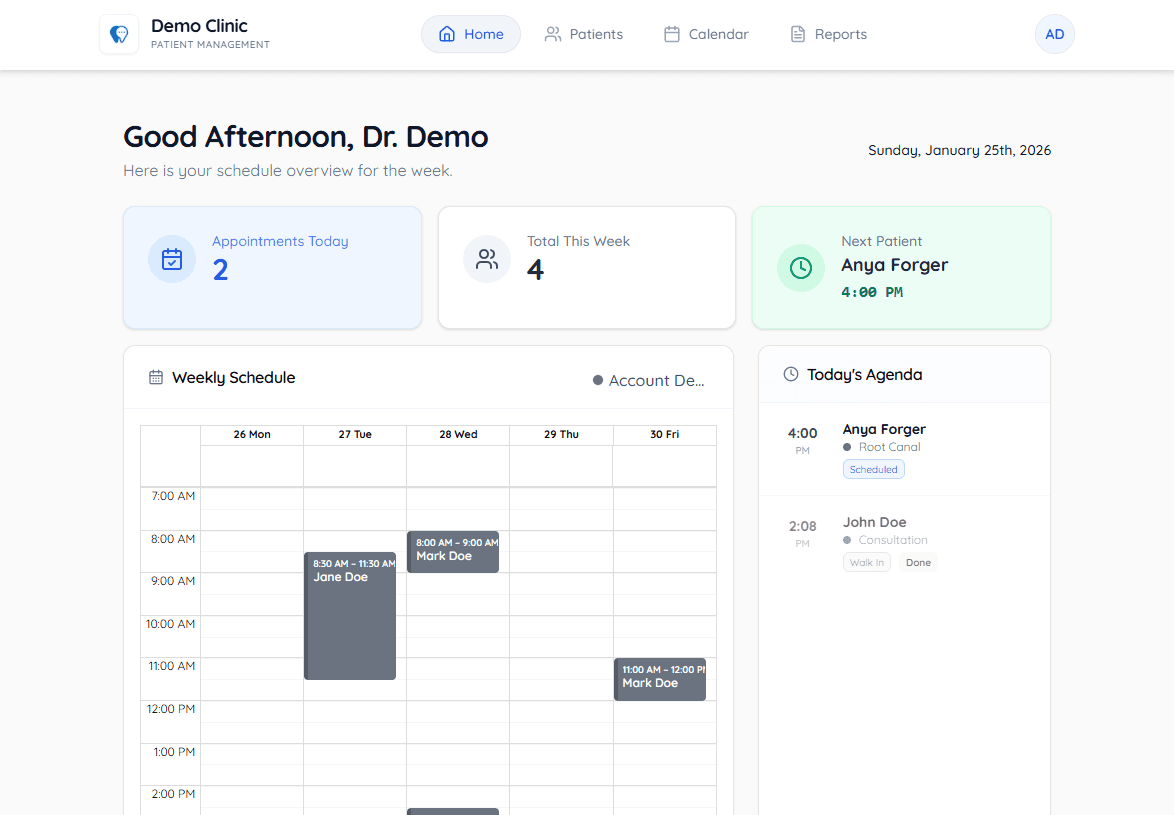This screenshot has width=1174, height=815.
Task: Go to the Patients tab
Action: [x=584, y=34]
